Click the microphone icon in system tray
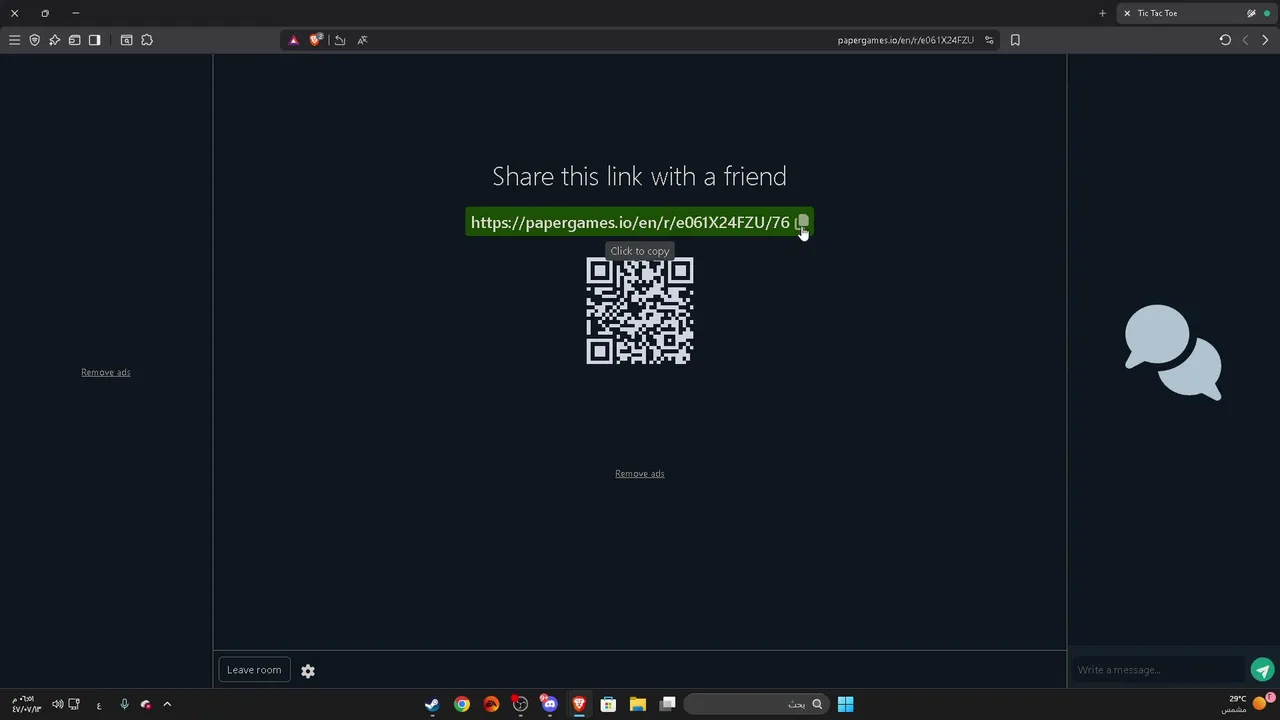The height and width of the screenshot is (720, 1280). tap(124, 704)
